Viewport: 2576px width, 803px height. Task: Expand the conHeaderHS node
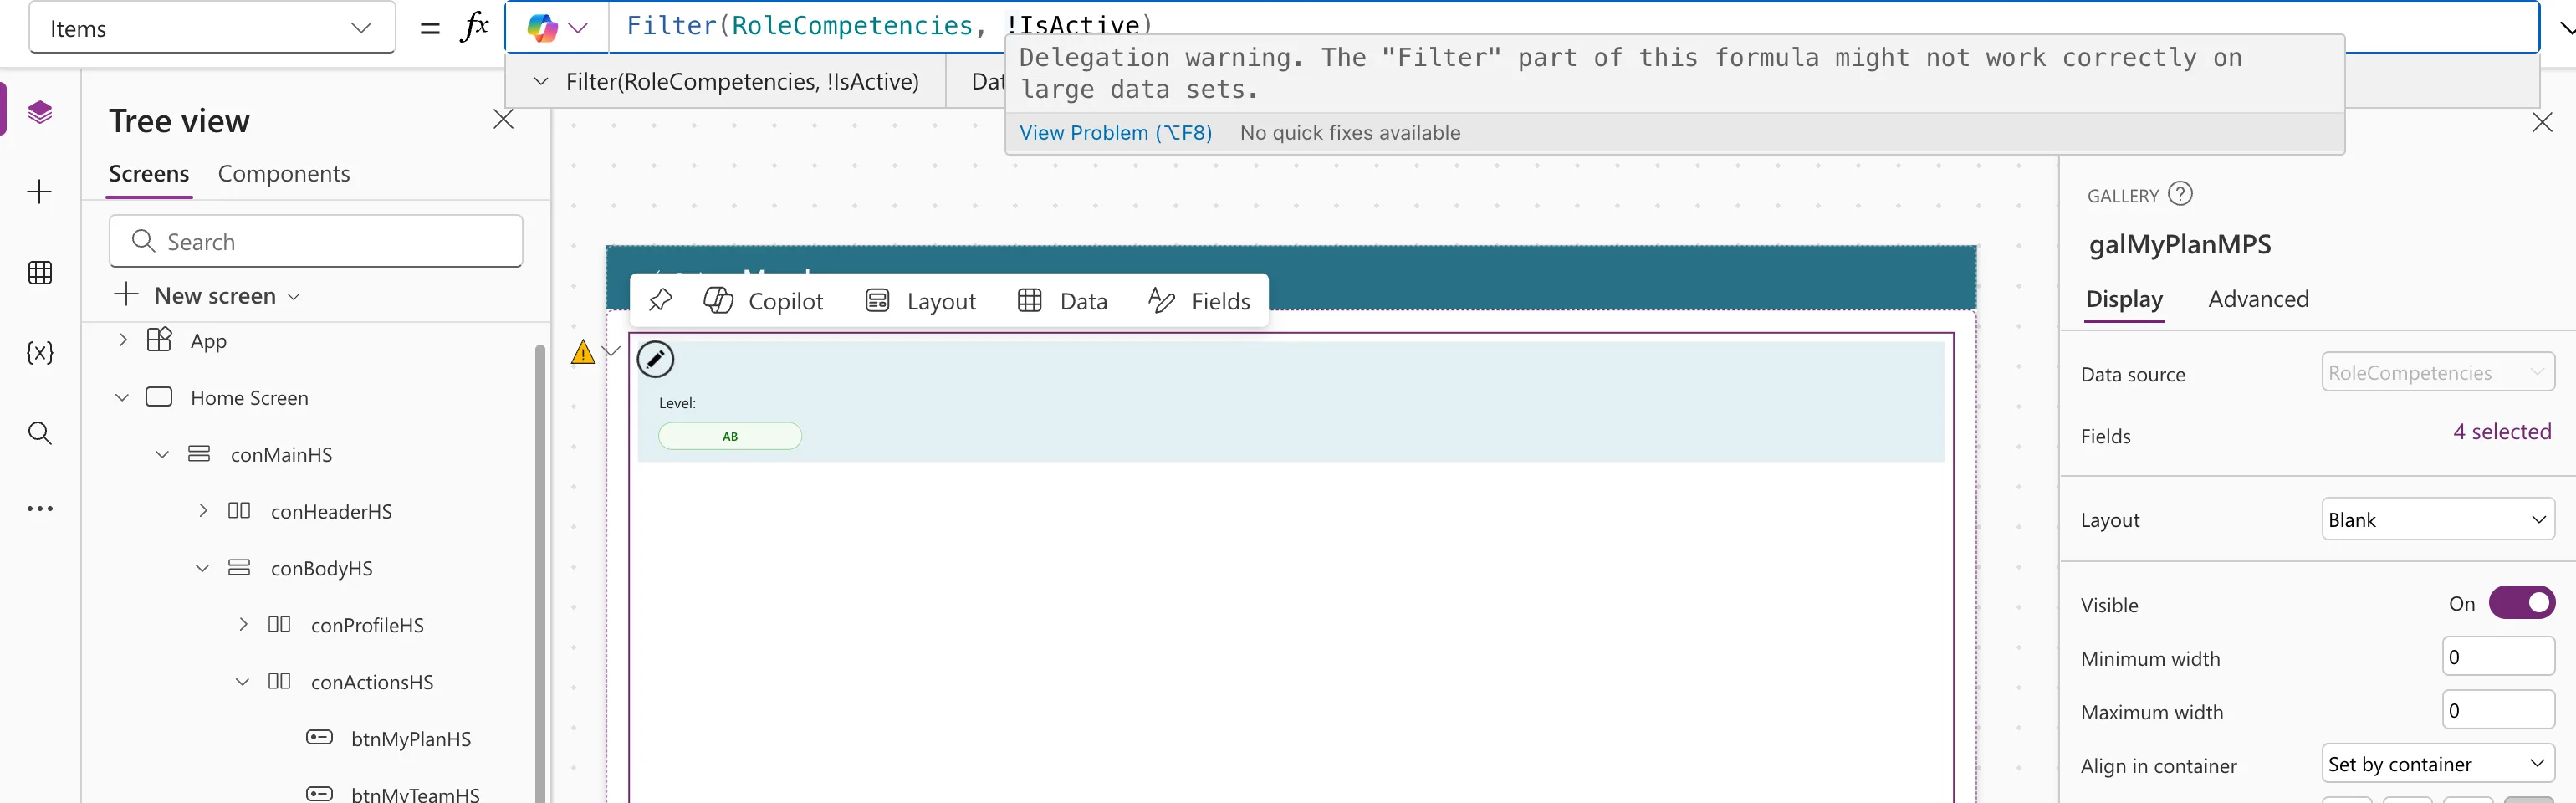203,511
